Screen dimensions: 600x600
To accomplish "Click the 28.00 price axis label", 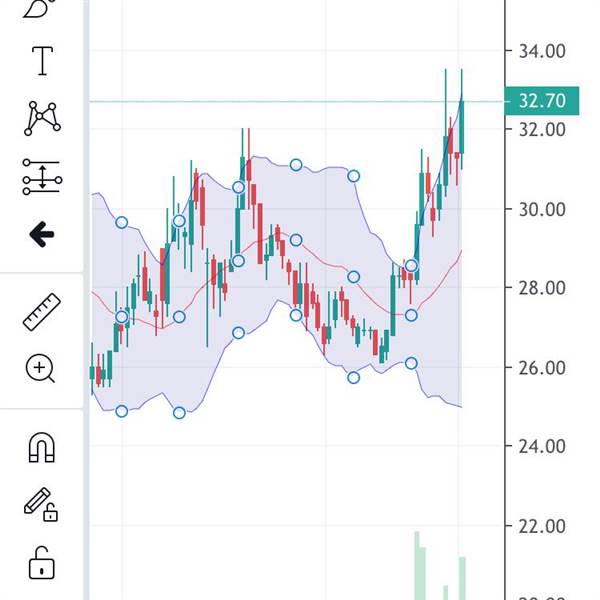I will pos(542,288).
